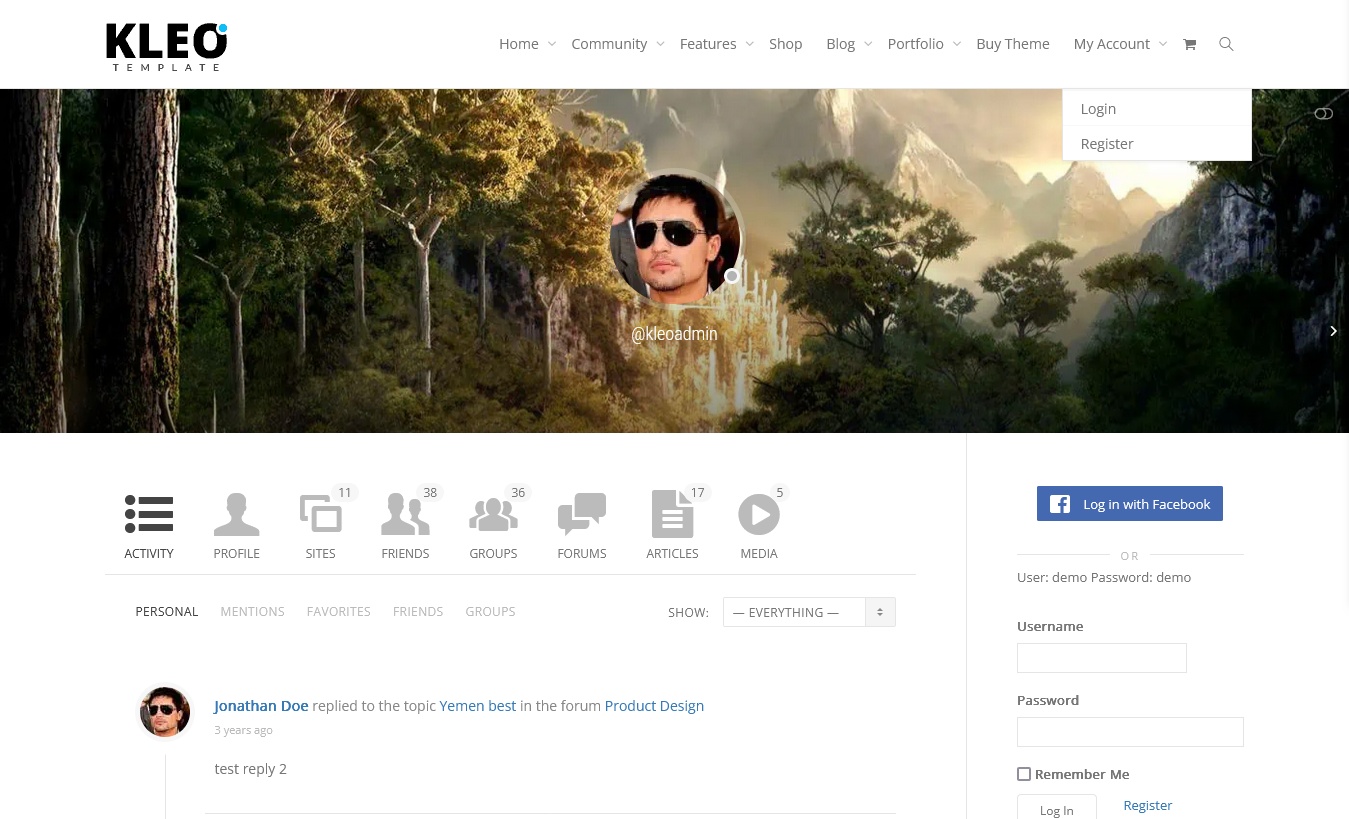Viewport: 1349px width, 819px height.
Task: Switch to the Favorites activity tab
Action: [338, 611]
